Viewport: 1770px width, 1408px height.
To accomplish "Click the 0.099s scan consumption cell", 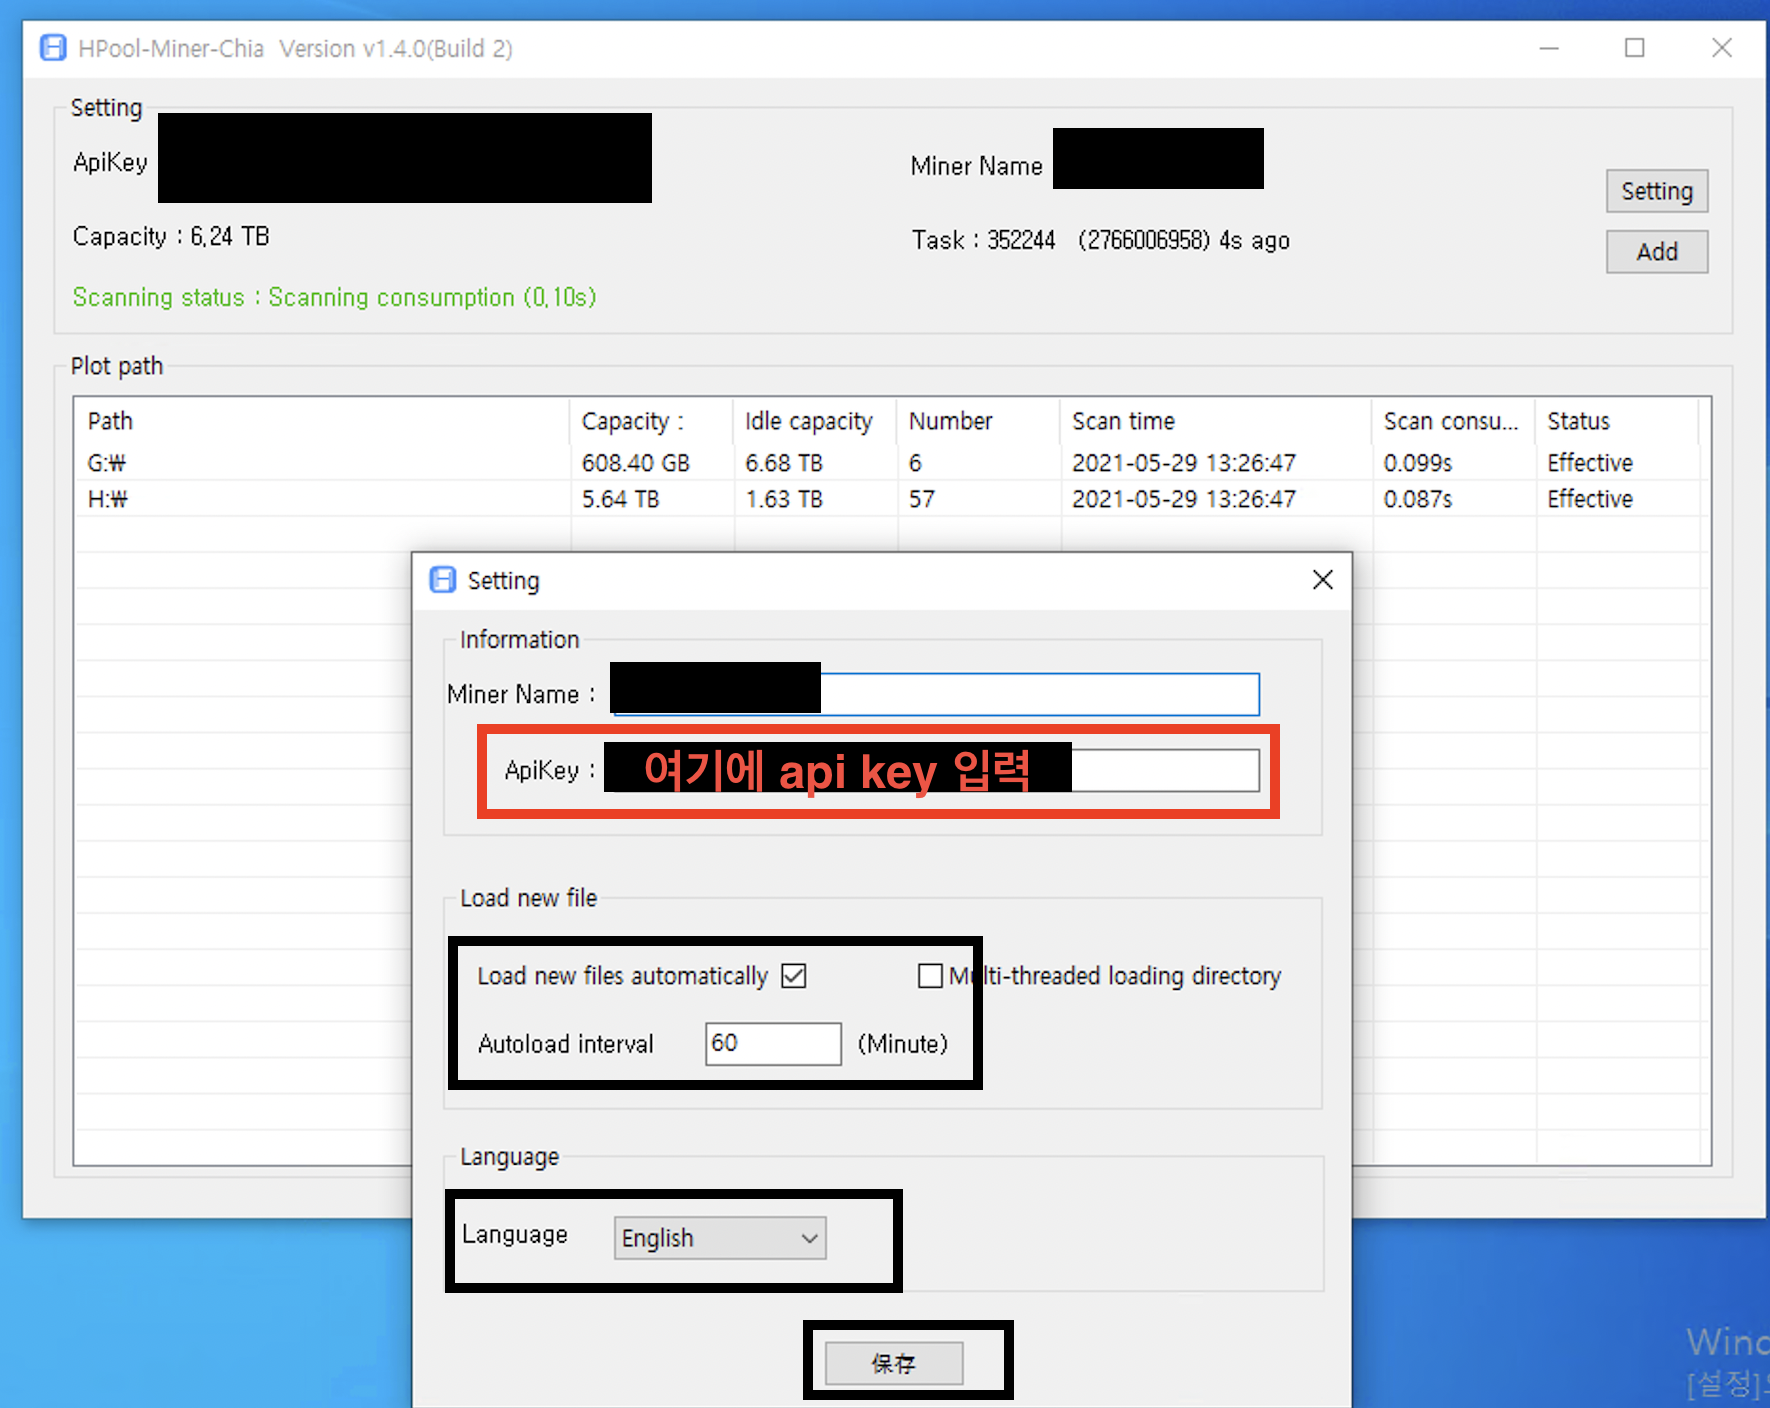I will coord(1418,463).
